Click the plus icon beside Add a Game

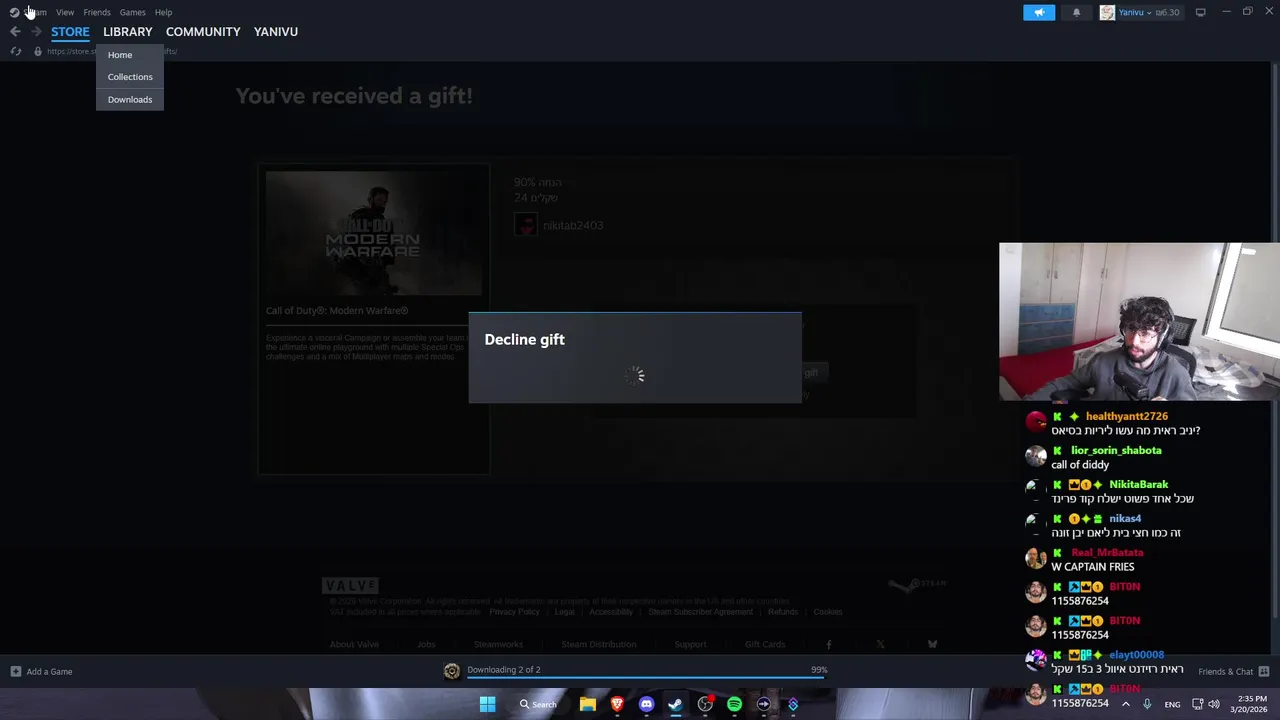coord(15,672)
